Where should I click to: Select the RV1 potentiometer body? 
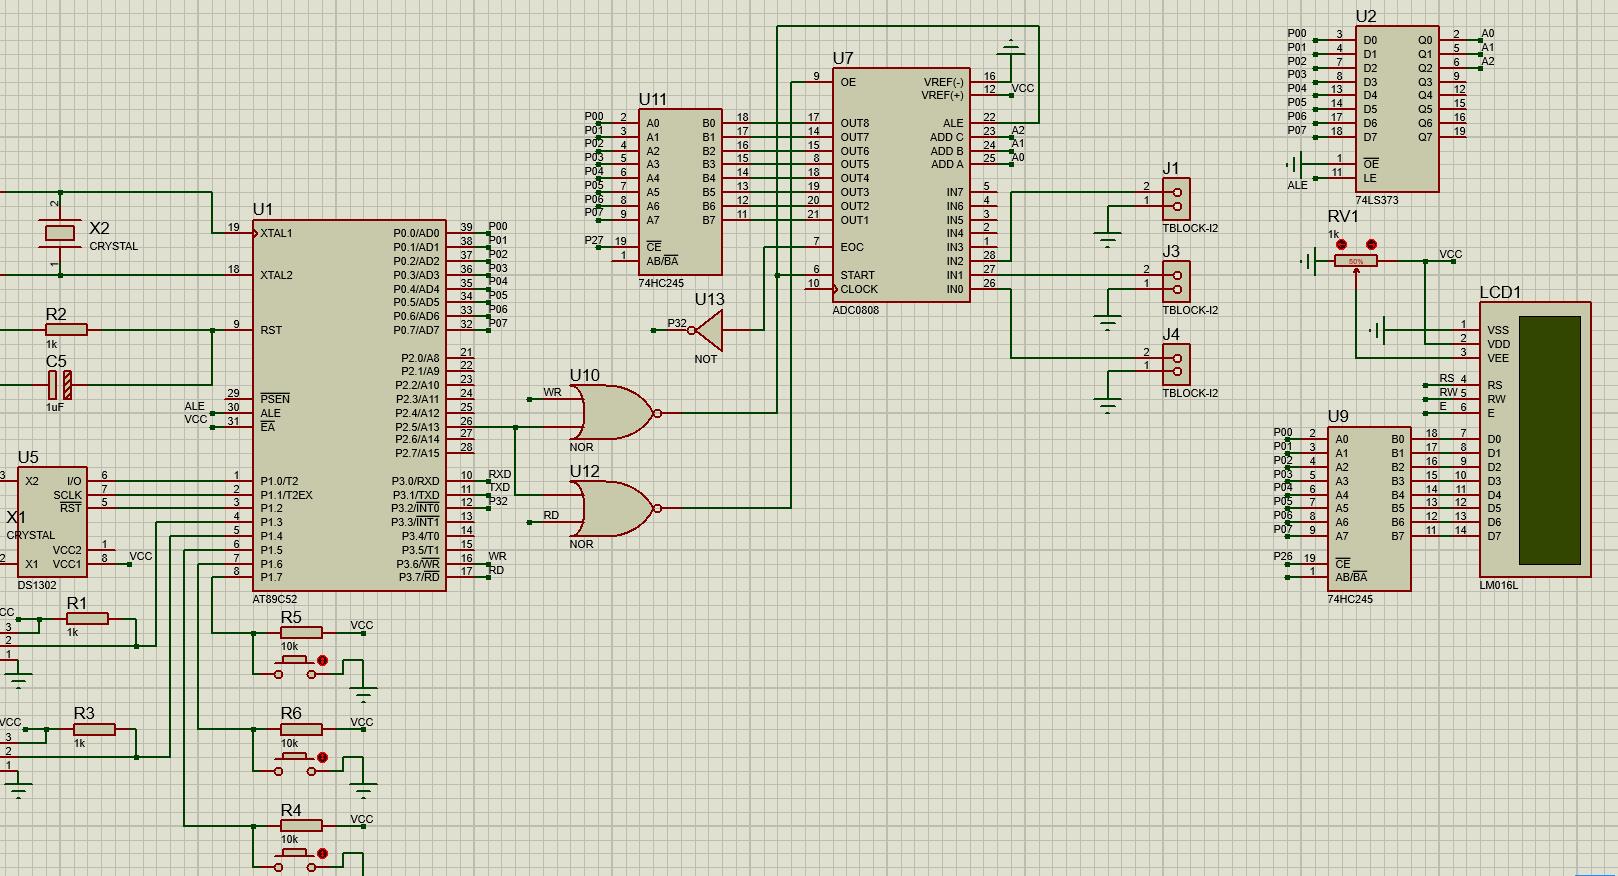pyautogui.click(x=1356, y=261)
